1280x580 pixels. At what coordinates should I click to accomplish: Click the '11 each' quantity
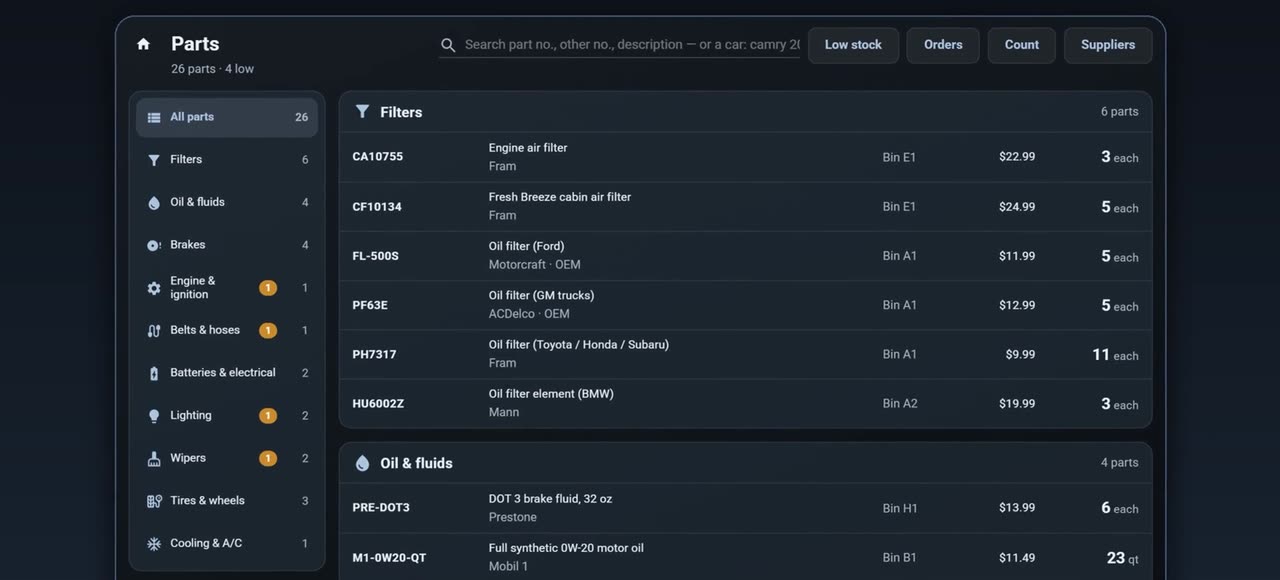pos(1115,355)
